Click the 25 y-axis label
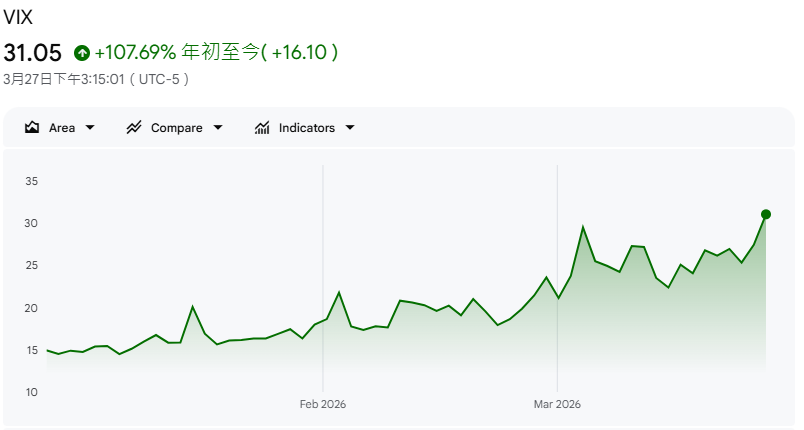 coord(31,265)
